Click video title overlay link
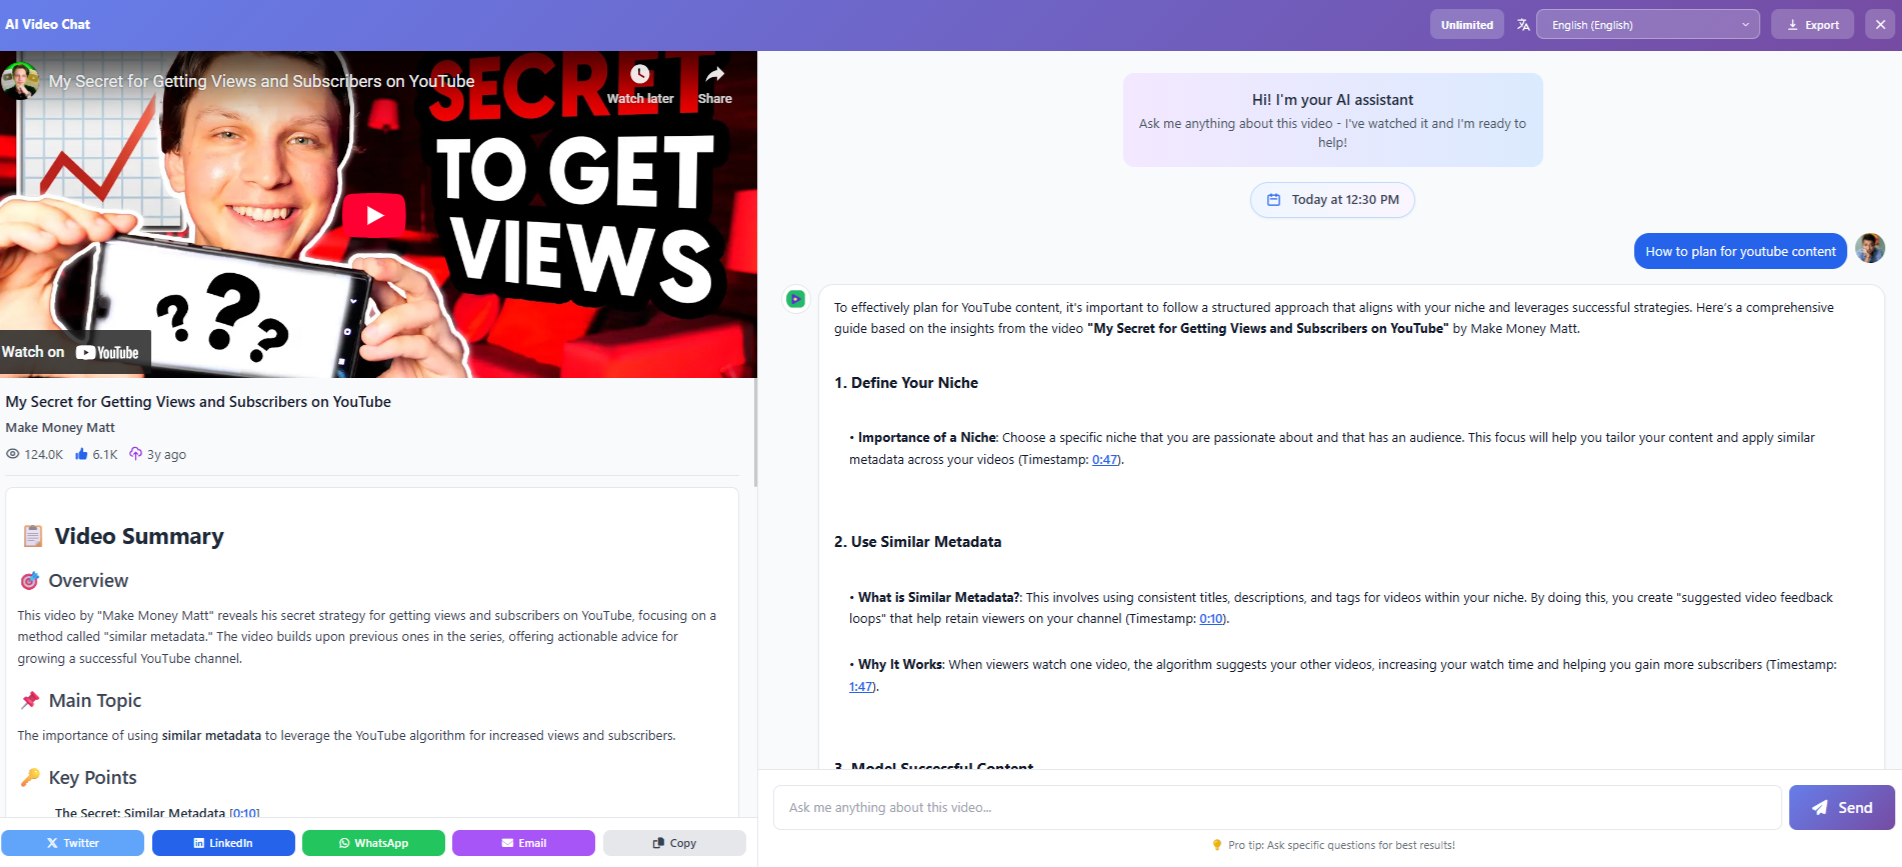This screenshot has width=1902, height=867. pos(261,81)
